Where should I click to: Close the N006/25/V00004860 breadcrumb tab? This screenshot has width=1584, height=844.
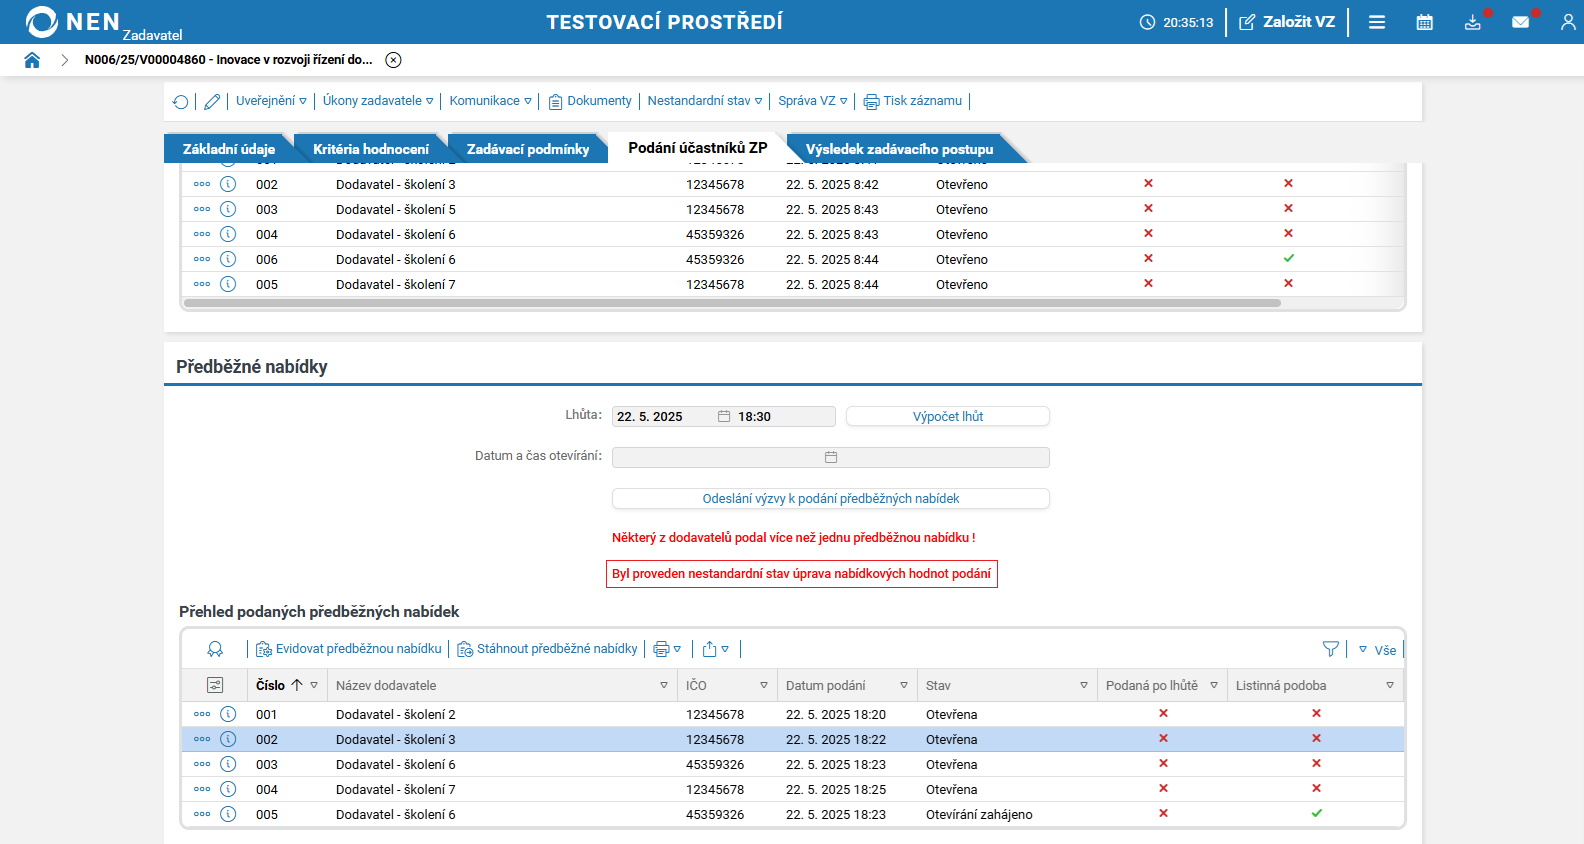394,60
